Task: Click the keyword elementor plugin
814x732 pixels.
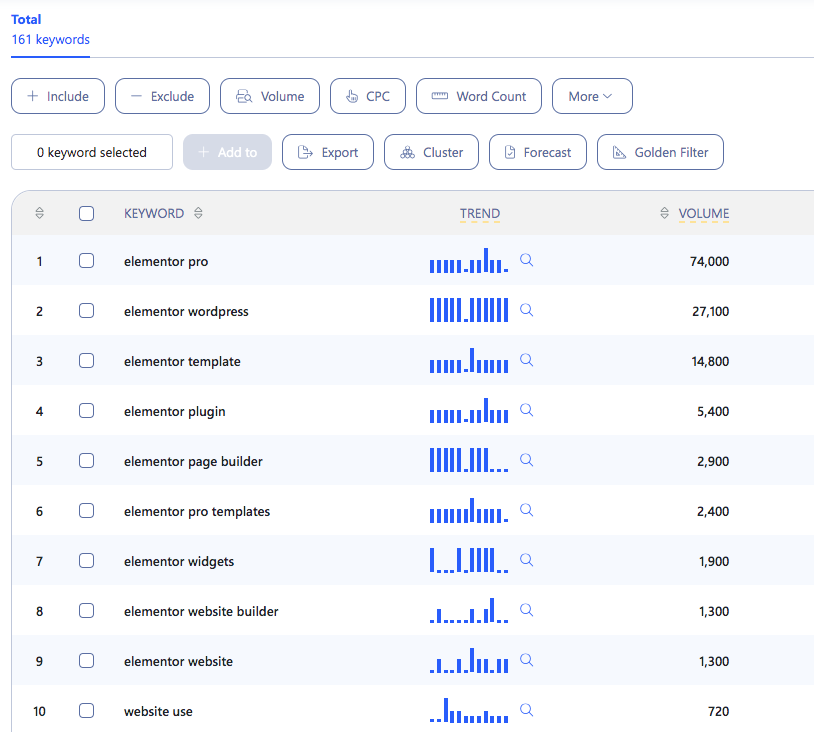Action: (x=174, y=412)
